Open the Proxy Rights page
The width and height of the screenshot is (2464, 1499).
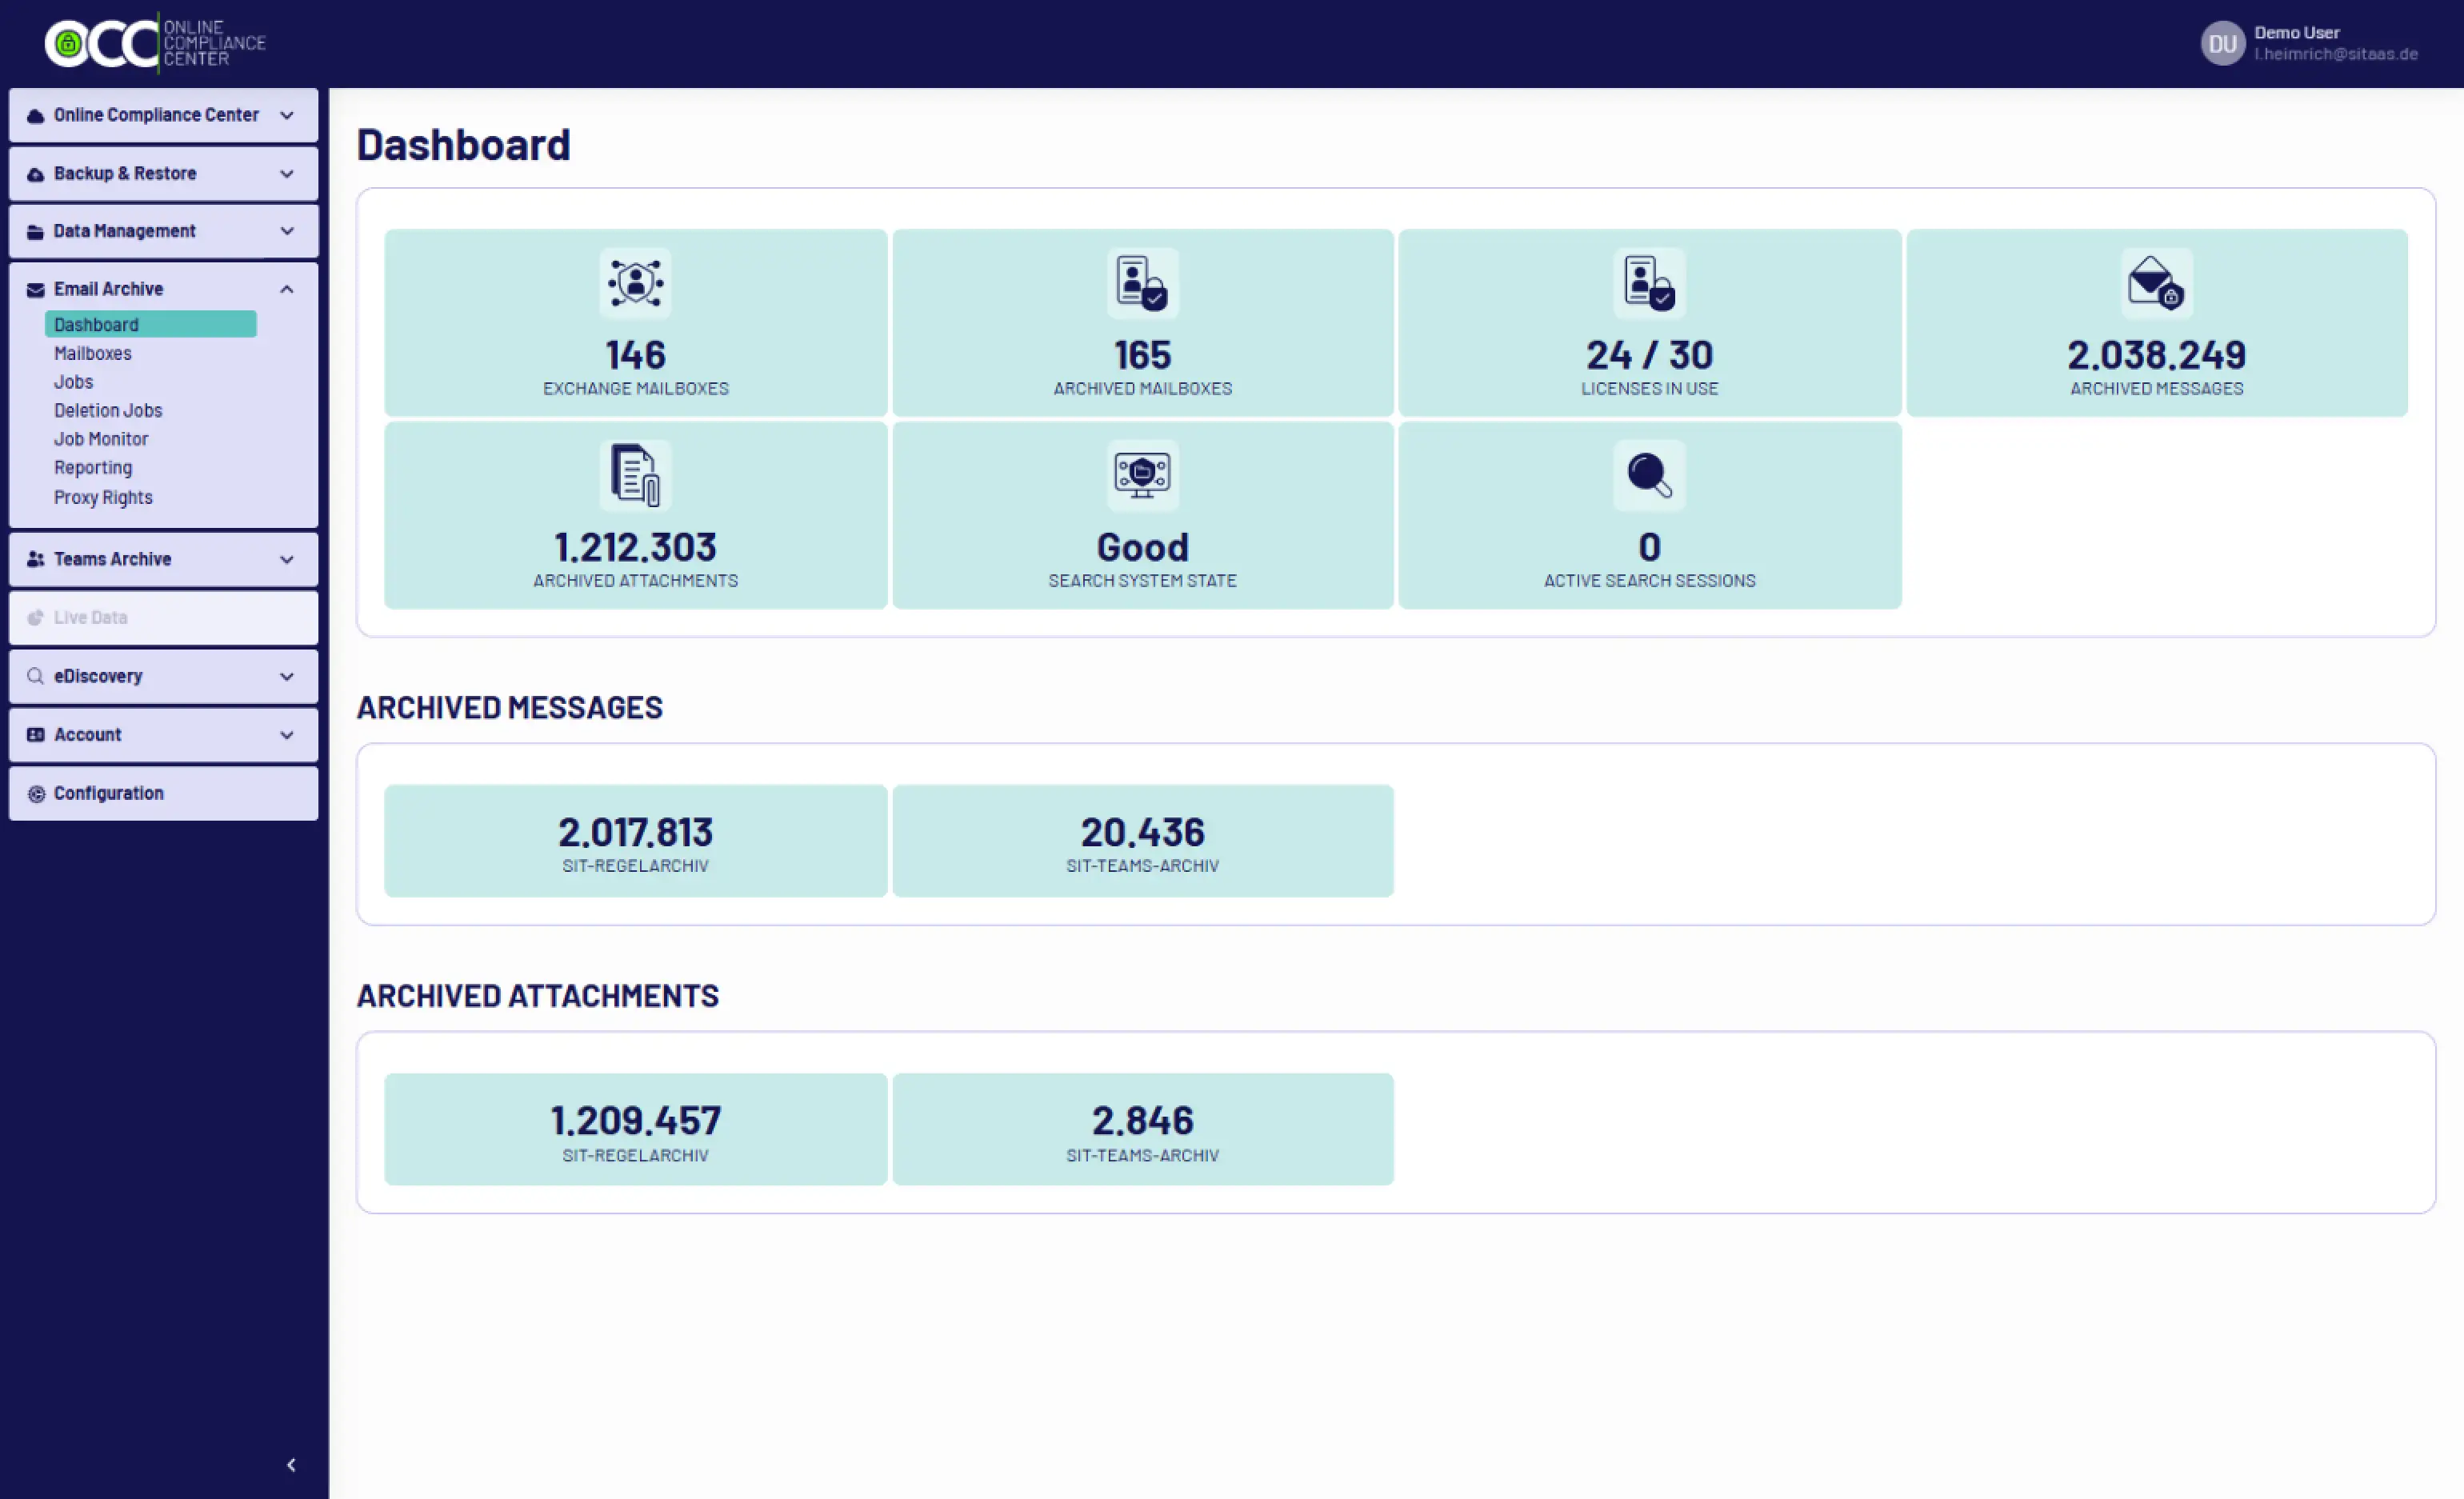(x=103, y=497)
